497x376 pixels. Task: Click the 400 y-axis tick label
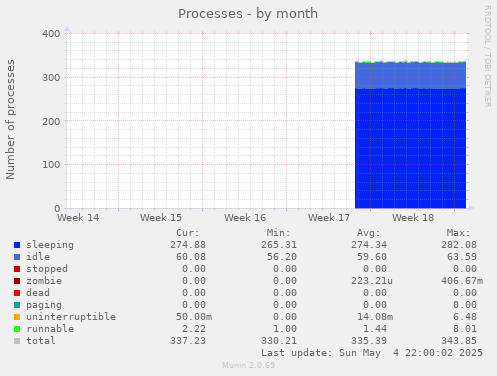point(51,34)
